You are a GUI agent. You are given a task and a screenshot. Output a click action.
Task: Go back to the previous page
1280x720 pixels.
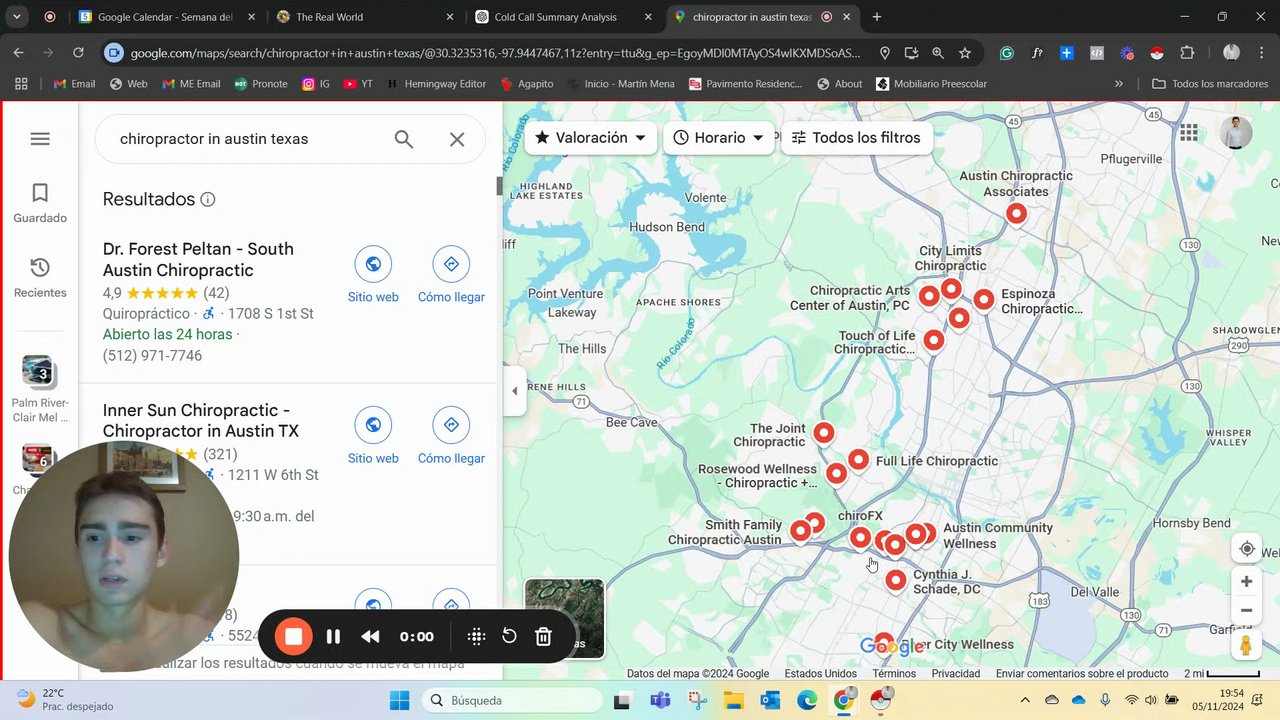[19, 53]
